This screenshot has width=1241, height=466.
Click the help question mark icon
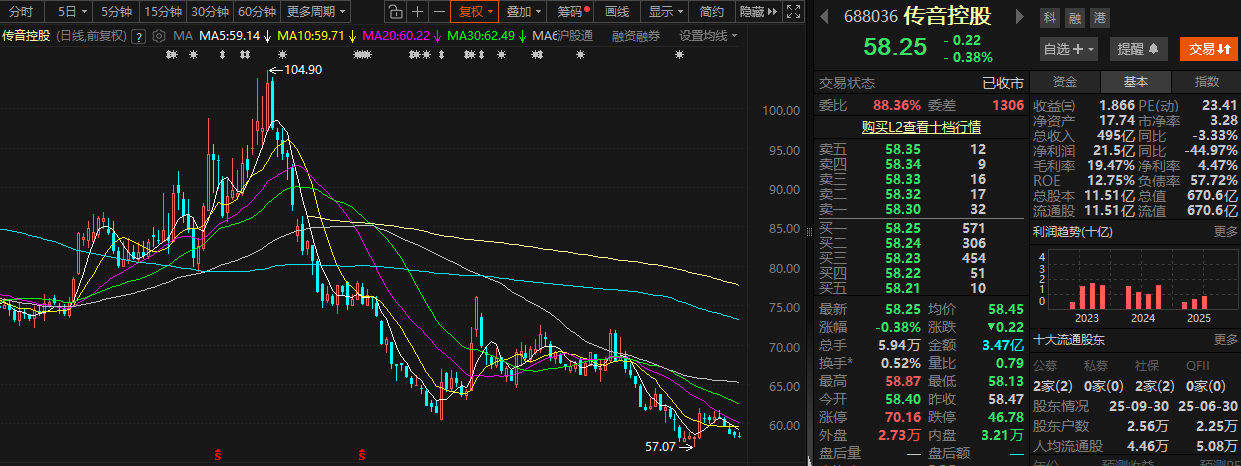point(139,36)
